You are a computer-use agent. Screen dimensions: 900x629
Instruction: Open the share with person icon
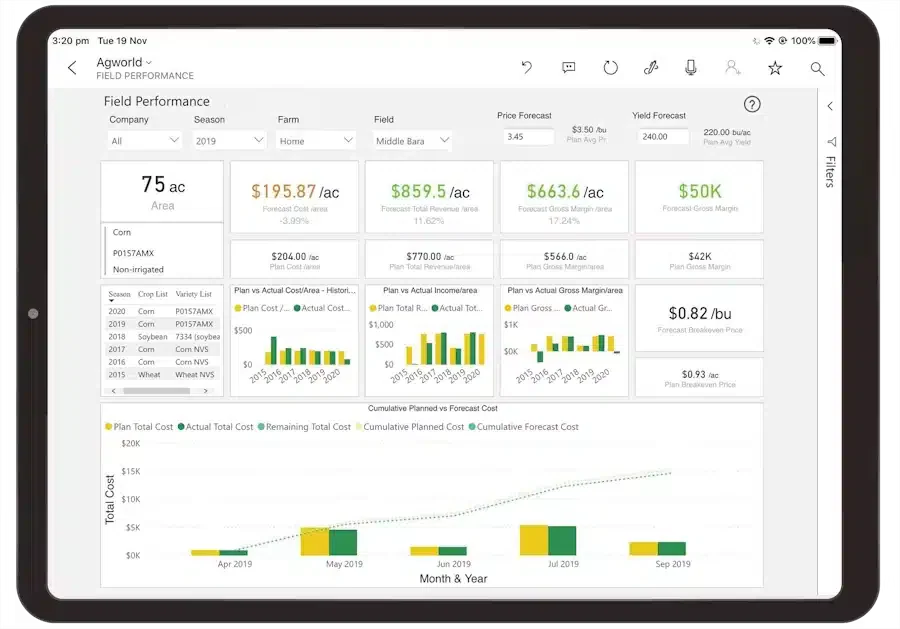(x=732, y=68)
